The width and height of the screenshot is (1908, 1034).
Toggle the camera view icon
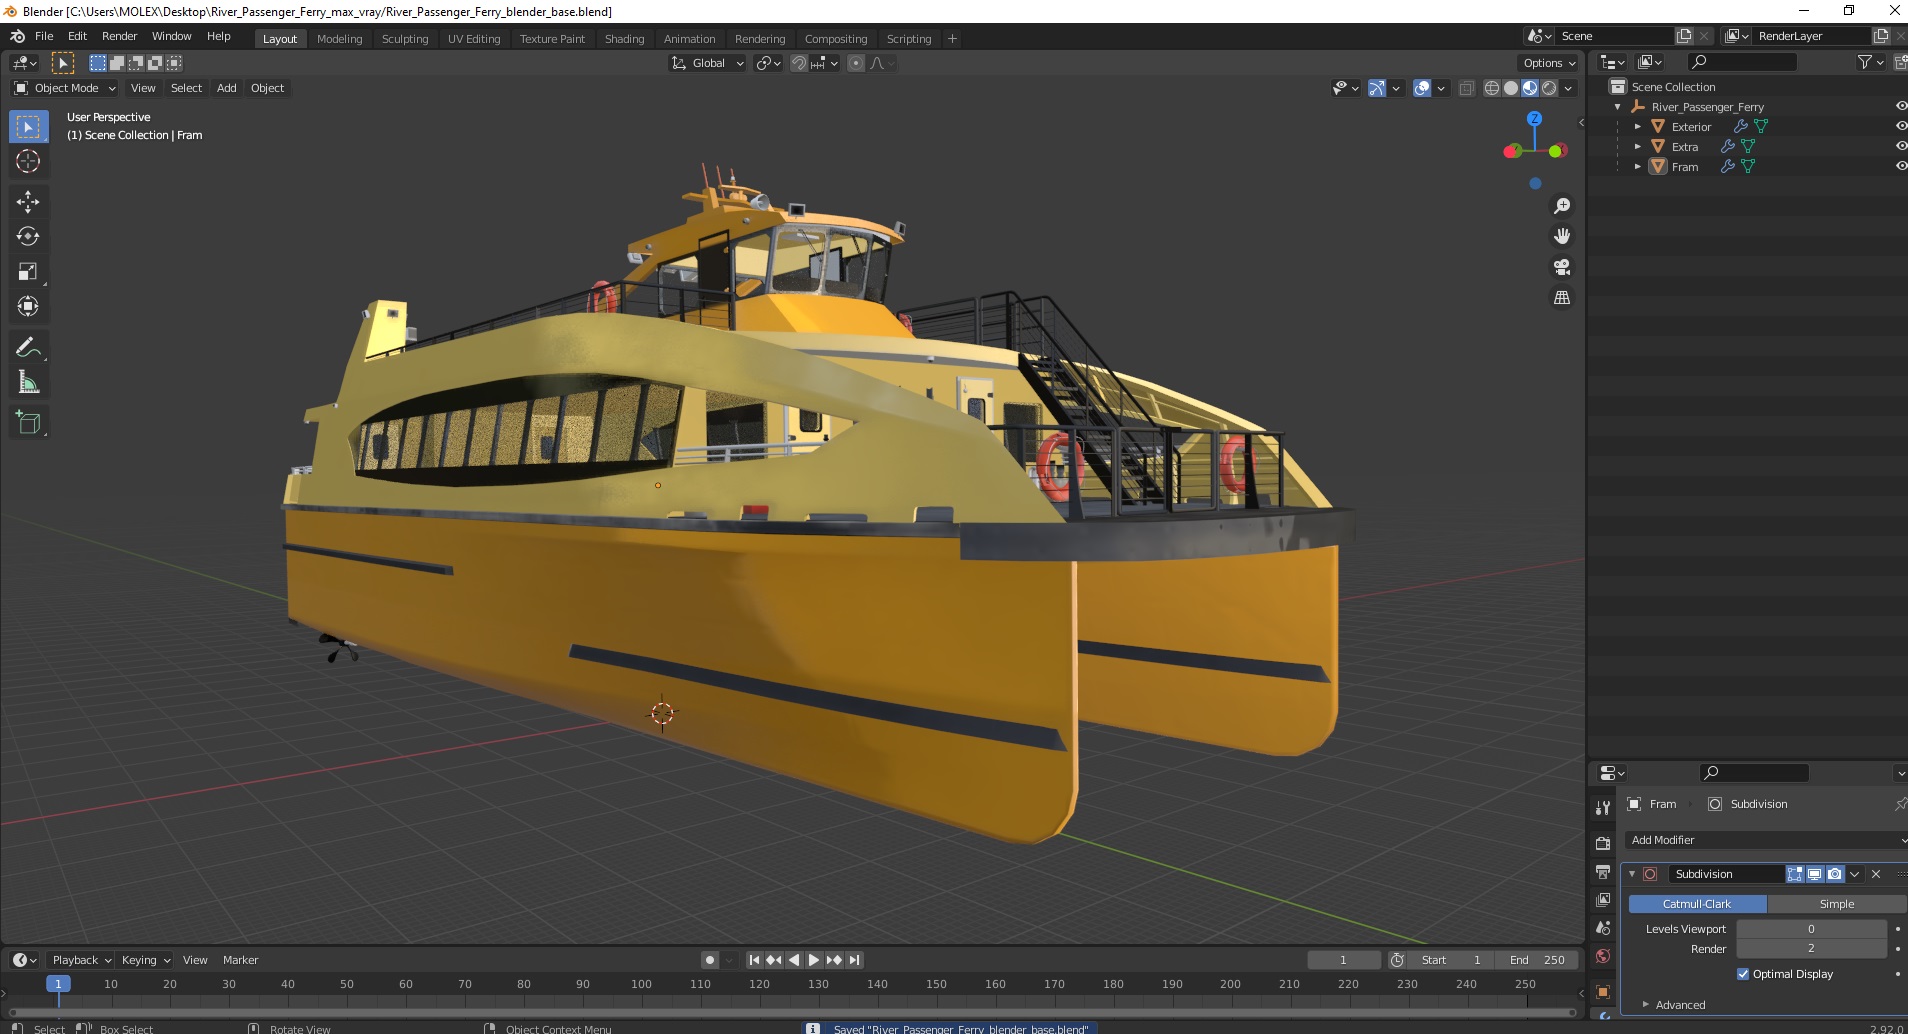[x=1561, y=267]
